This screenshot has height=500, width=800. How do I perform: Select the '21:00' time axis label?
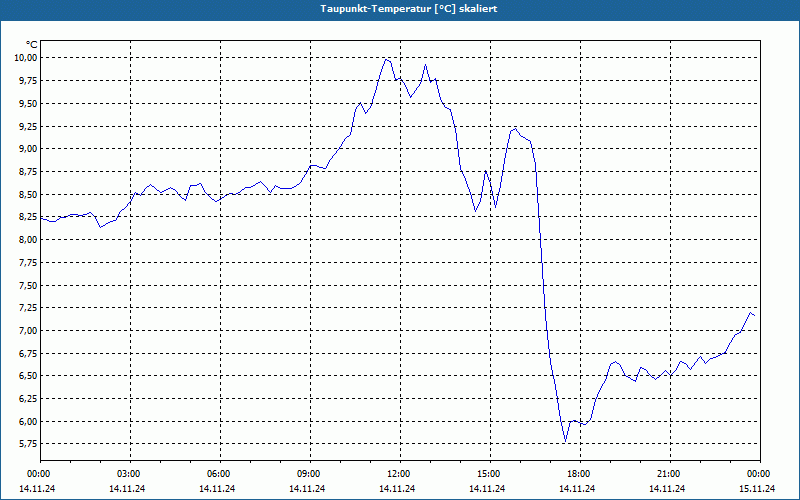(x=668, y=474)
